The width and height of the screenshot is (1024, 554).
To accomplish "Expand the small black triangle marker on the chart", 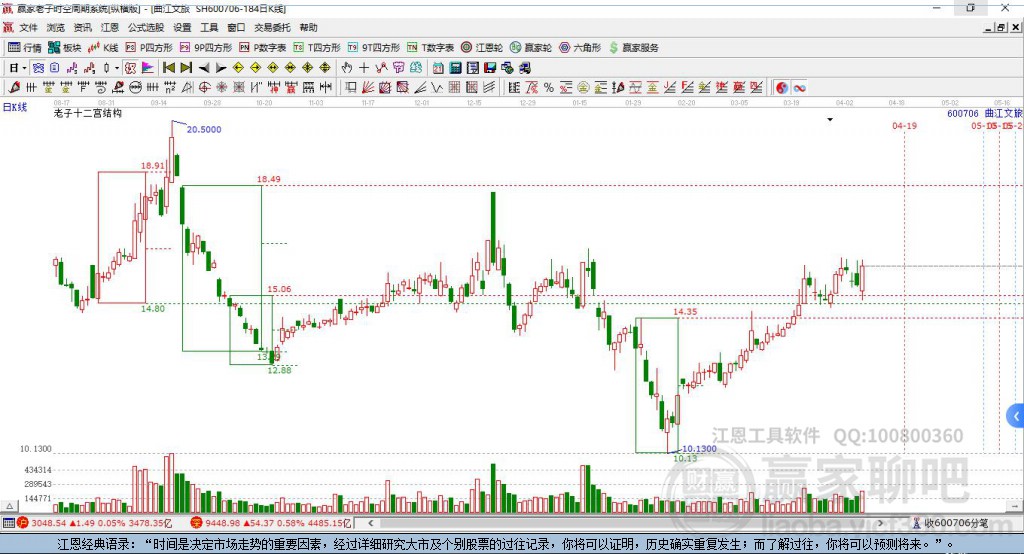I will tap(830, 120).
